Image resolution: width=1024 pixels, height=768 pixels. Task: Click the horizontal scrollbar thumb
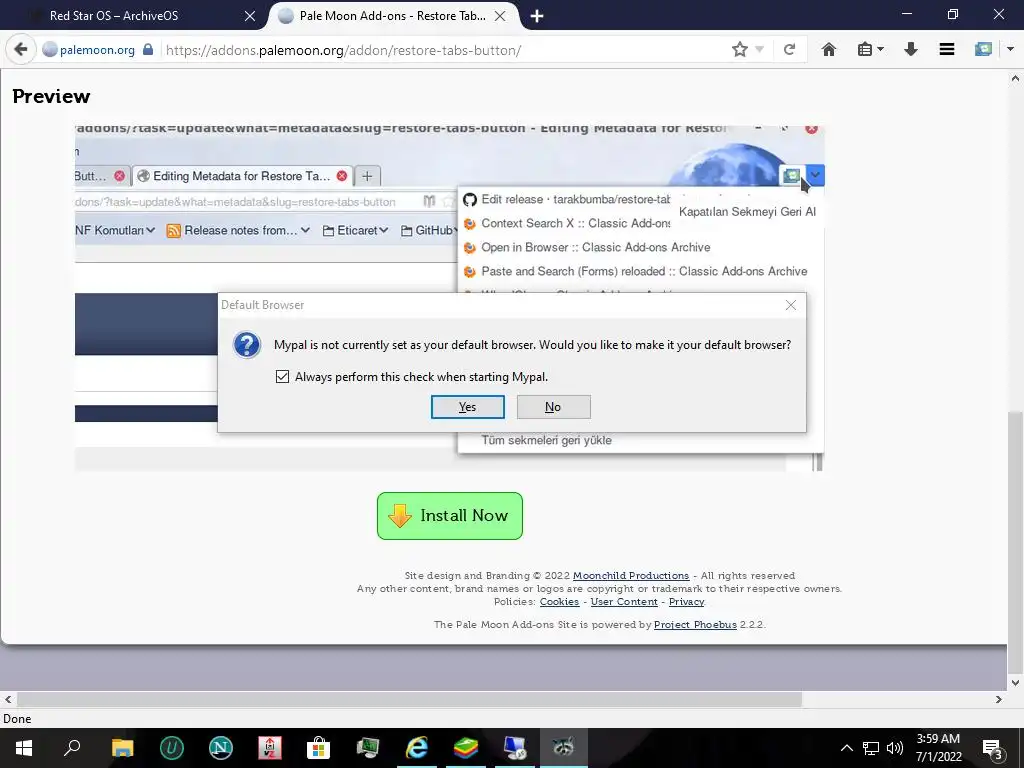[x=409, y=699]
